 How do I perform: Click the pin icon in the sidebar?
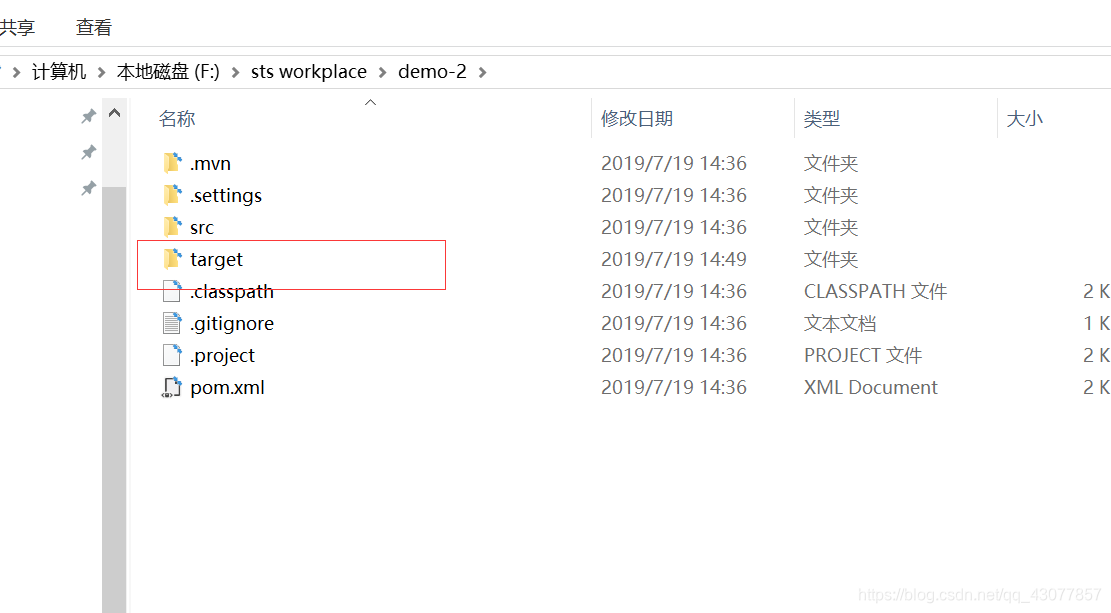click(x=88, y=115)
